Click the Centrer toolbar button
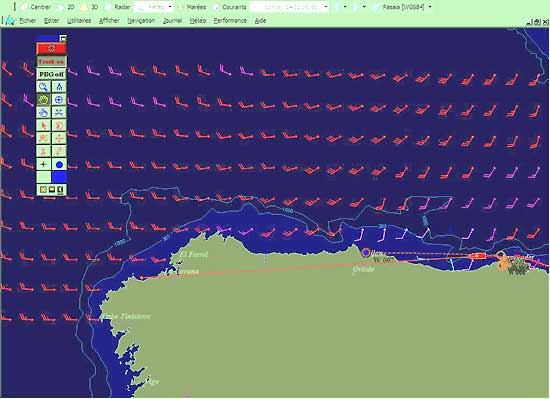 [x=36, y=7]
